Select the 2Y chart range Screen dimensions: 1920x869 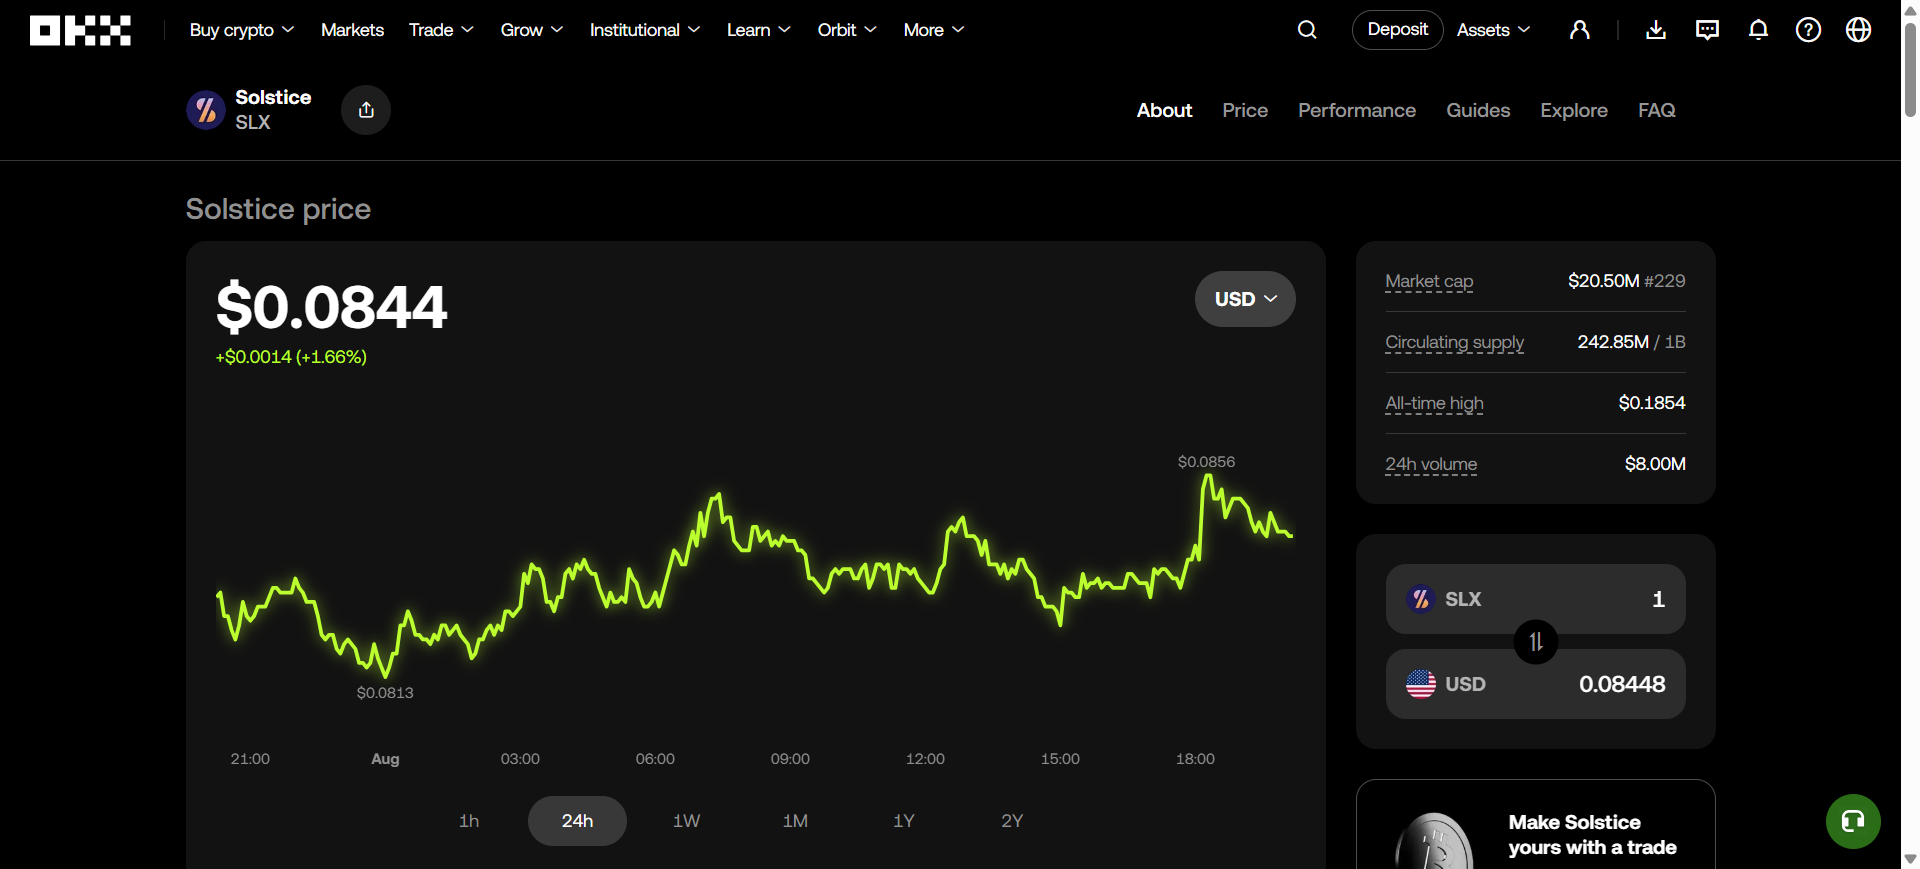(x=1012, y=821)
